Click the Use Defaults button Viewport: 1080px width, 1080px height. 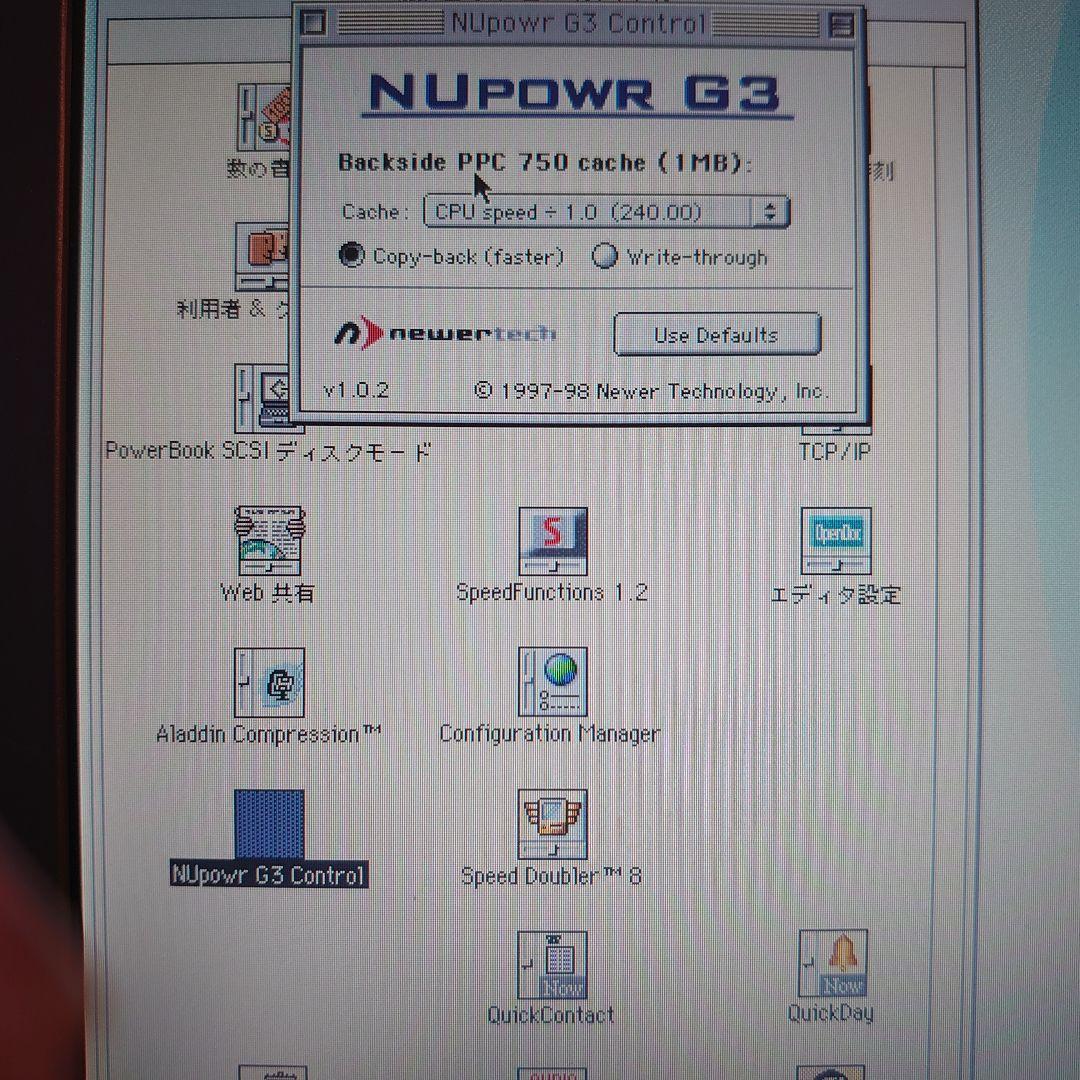(x=717, y=335)
